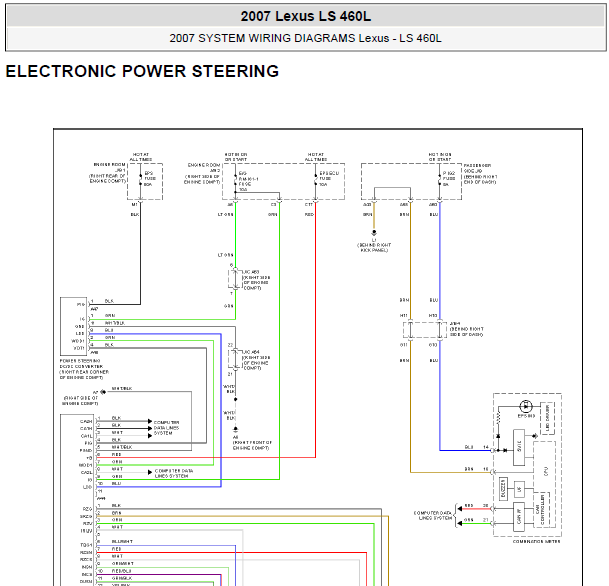
Task: Click the "2007 Lexus LS 460L" title
Action: tap(306, 16)
